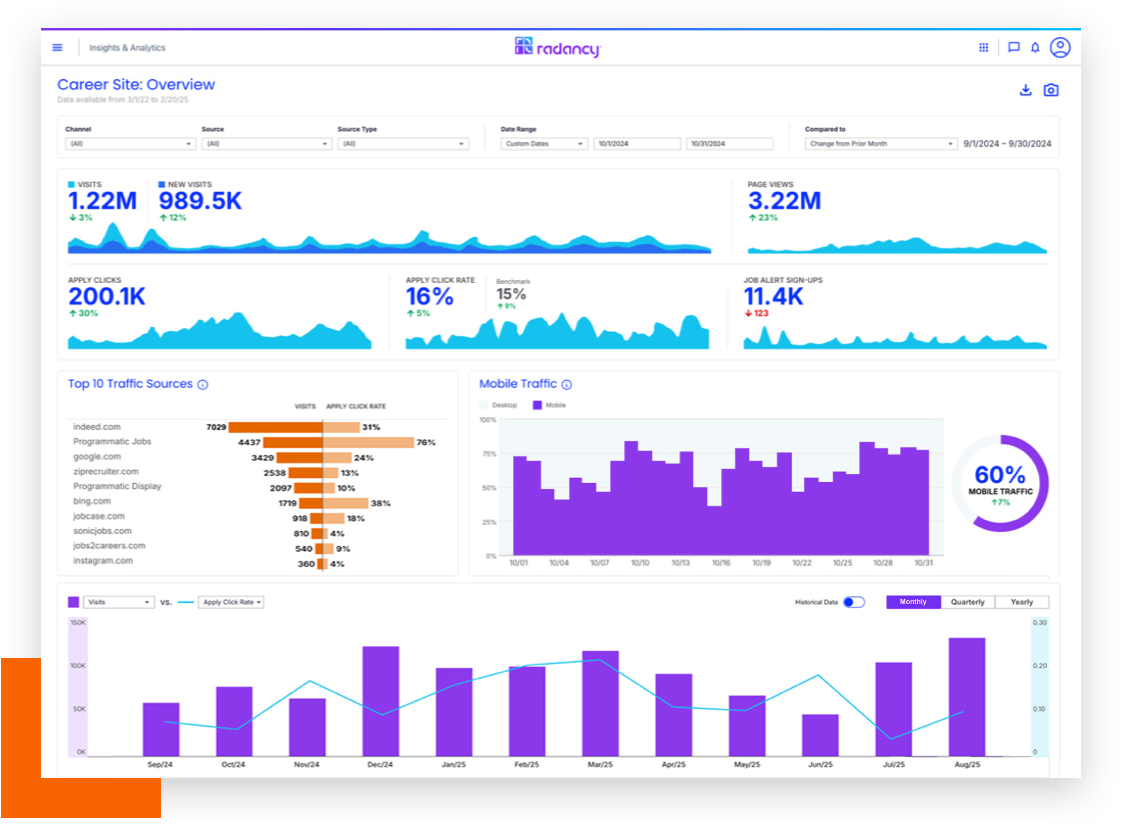Click the Insights & Analytics label
This screenshot has height=830, width=1122.
tap(127, 48)
